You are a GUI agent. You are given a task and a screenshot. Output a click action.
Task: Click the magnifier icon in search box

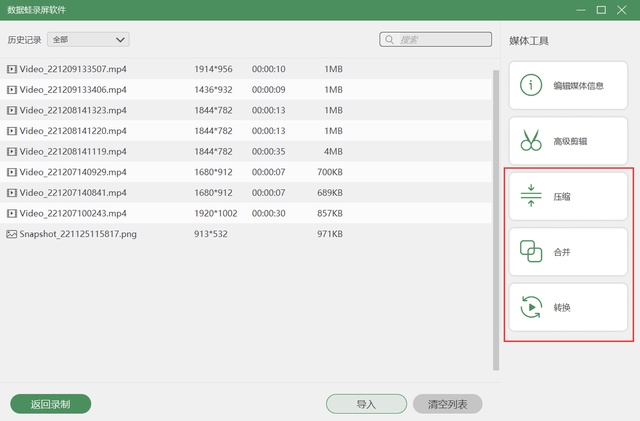[x=389, y=40]
